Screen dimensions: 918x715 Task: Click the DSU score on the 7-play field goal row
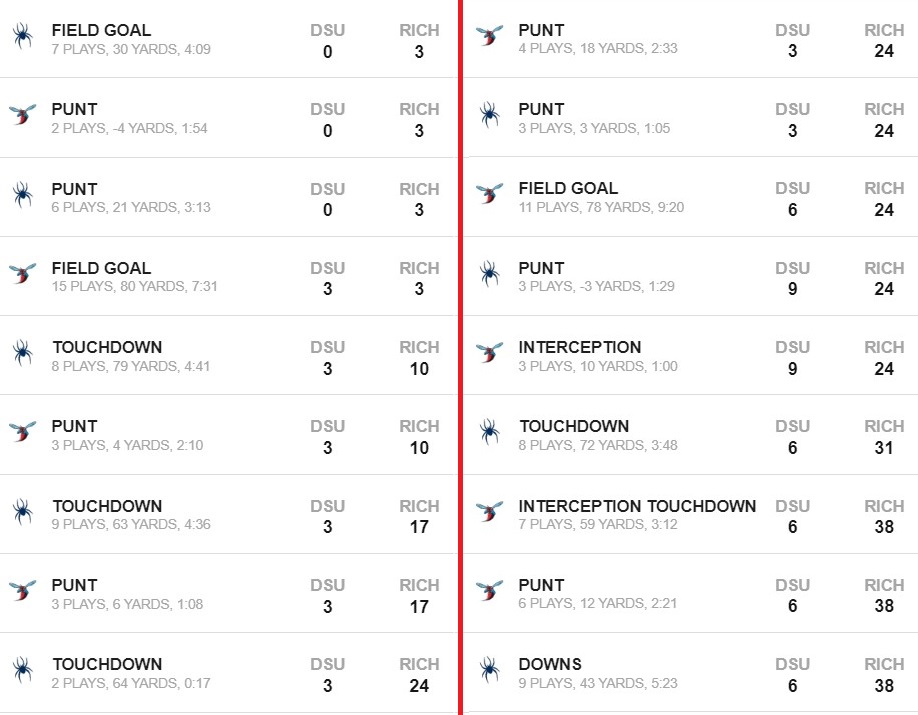(327, 52)
